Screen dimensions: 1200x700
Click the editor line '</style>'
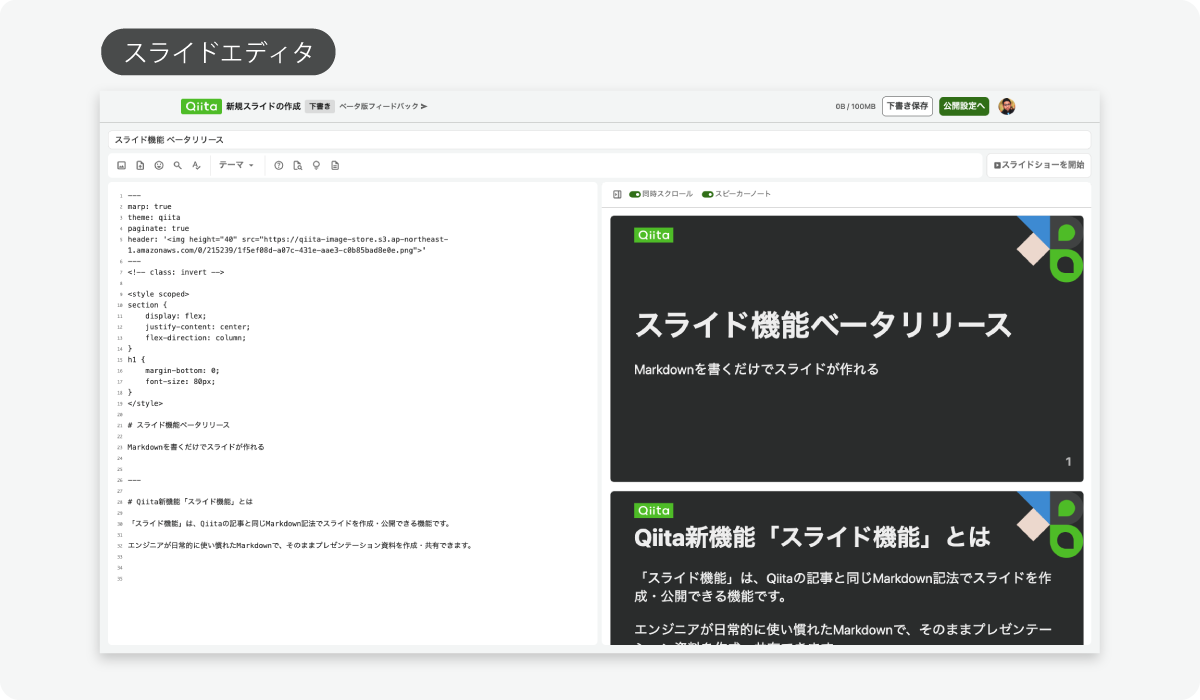145,403
